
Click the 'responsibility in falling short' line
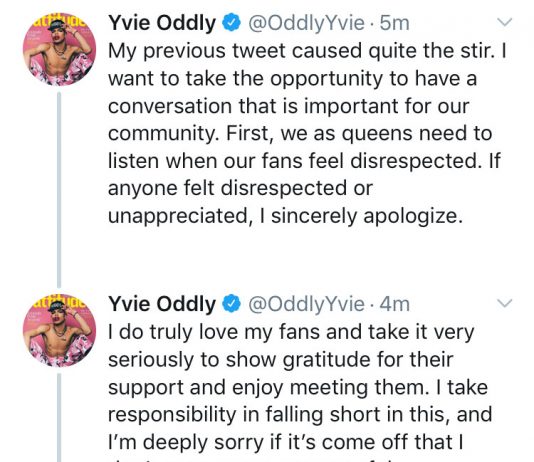click(300, 414)
